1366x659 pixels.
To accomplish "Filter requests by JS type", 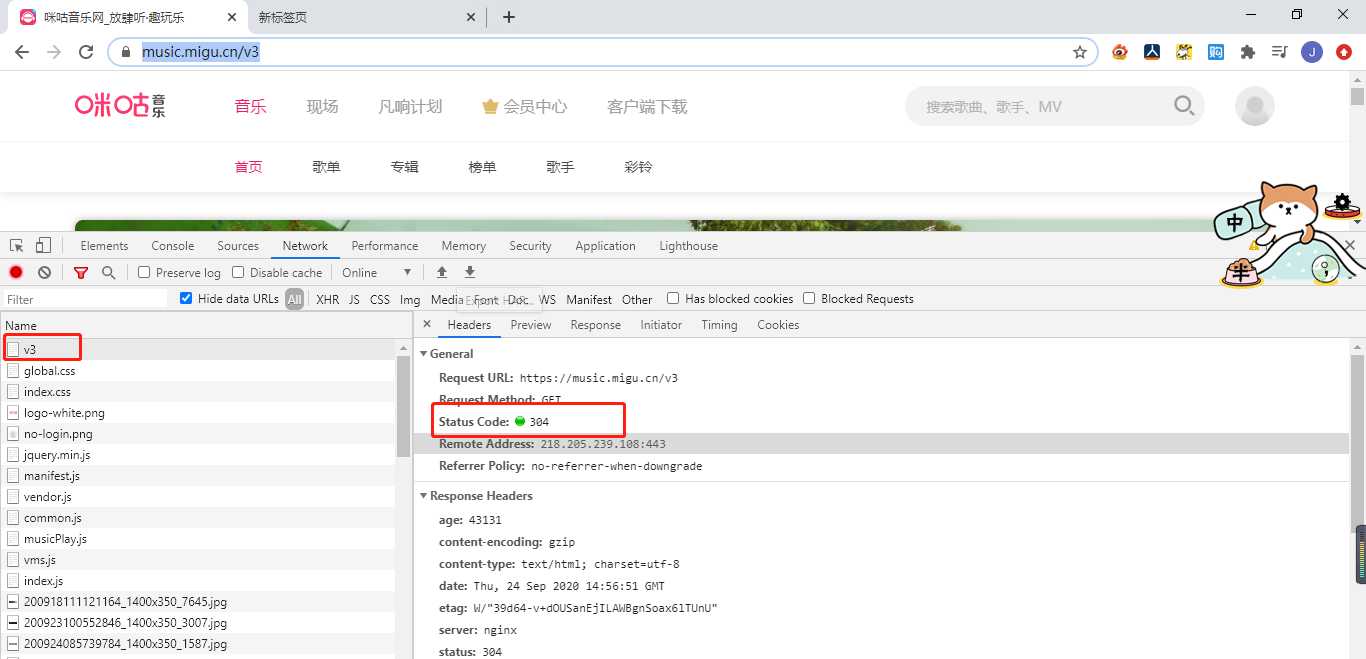I will coord(354,299).
